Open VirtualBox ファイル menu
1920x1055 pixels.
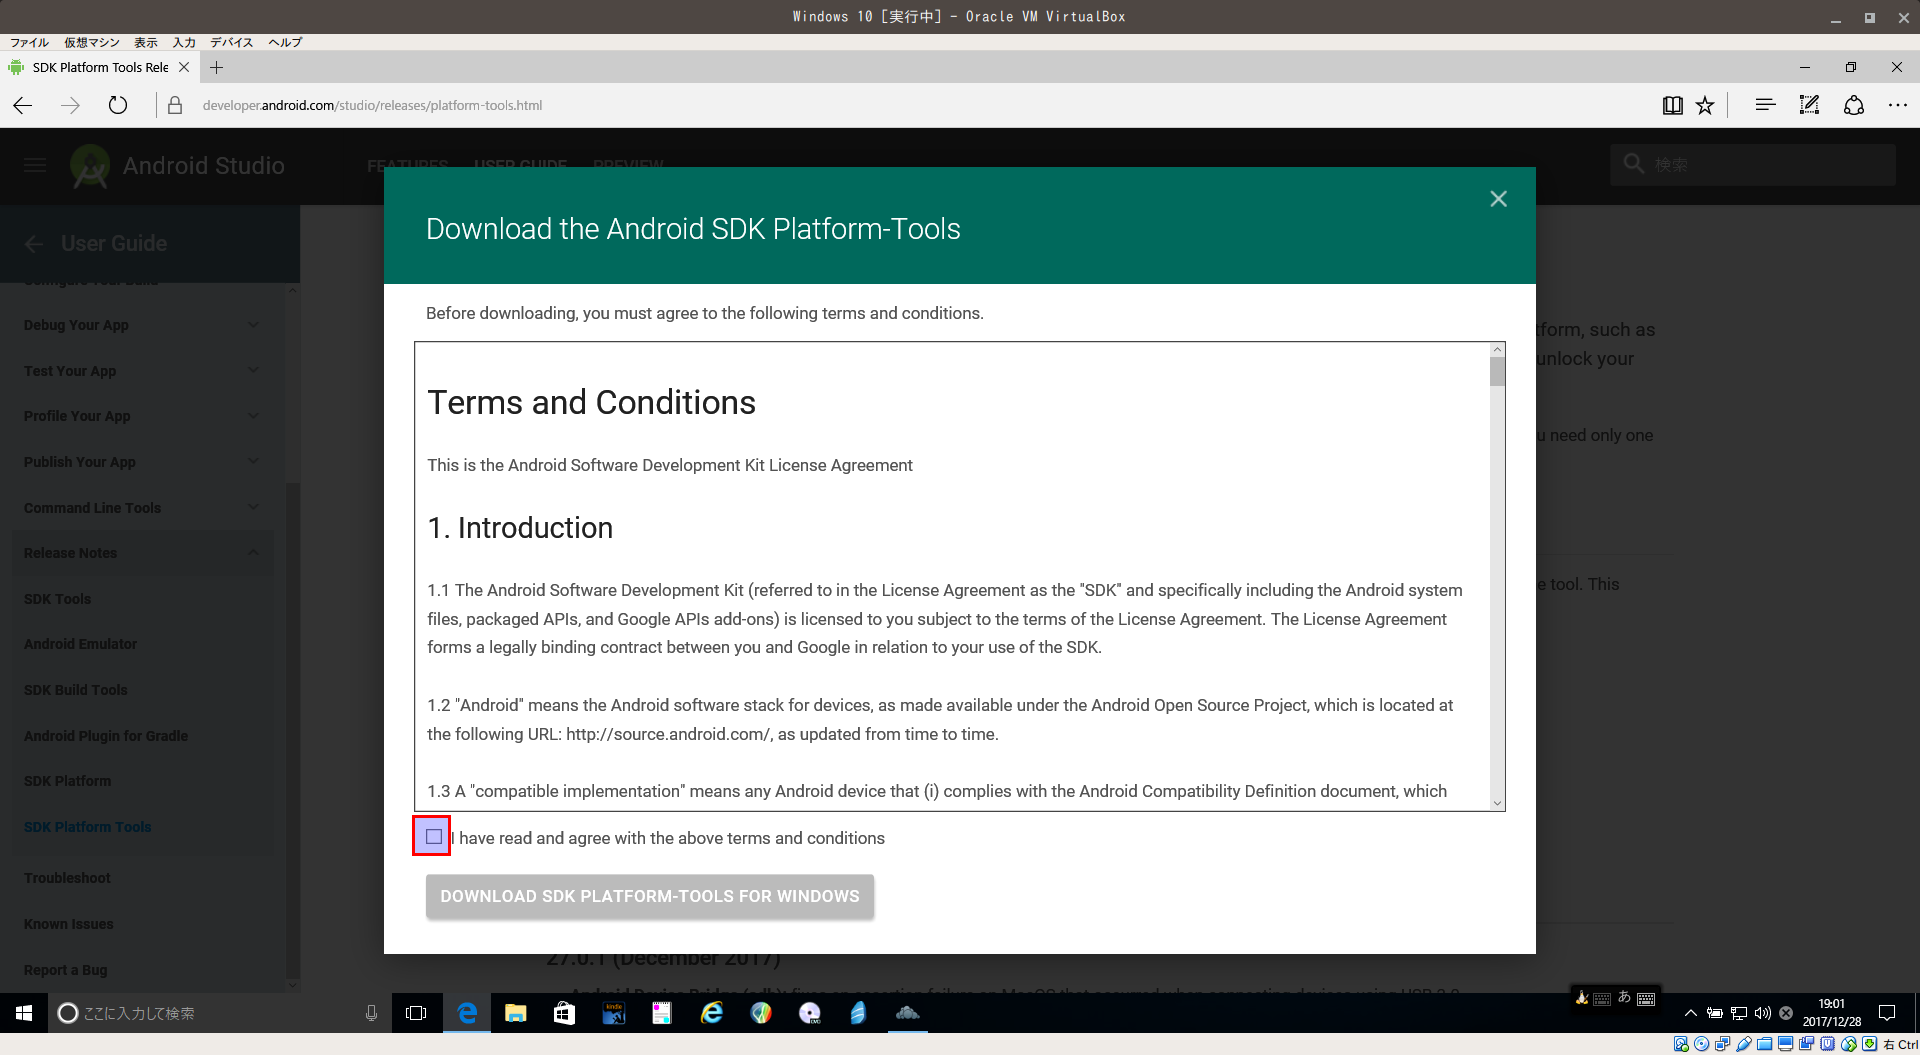point(29,42)
